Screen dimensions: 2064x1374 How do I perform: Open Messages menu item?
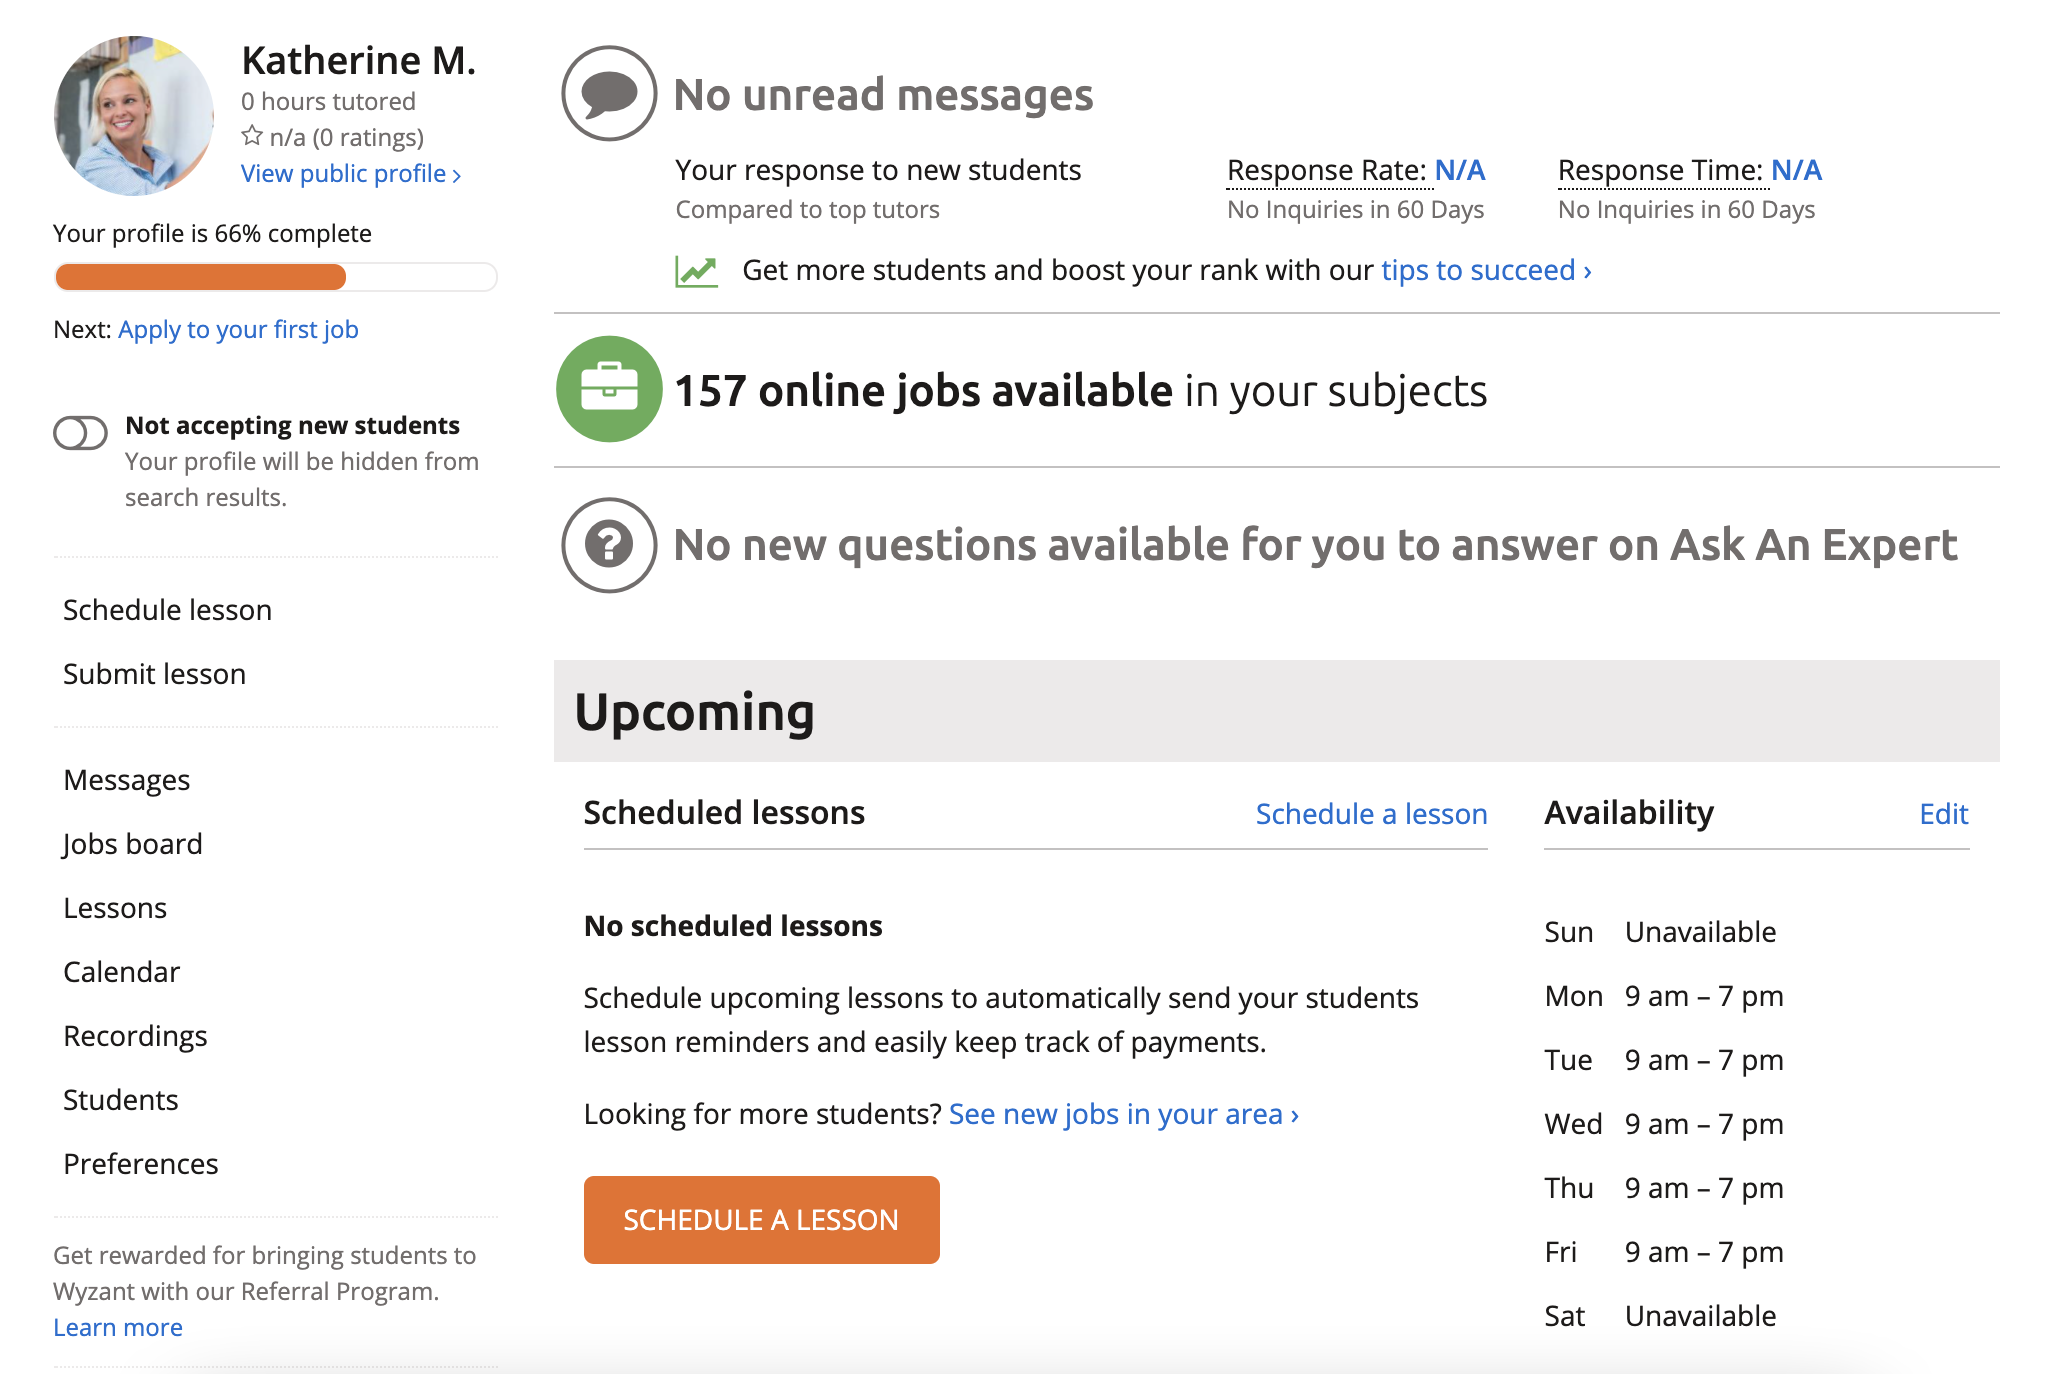pyautogui.click(x=124, y=779)
